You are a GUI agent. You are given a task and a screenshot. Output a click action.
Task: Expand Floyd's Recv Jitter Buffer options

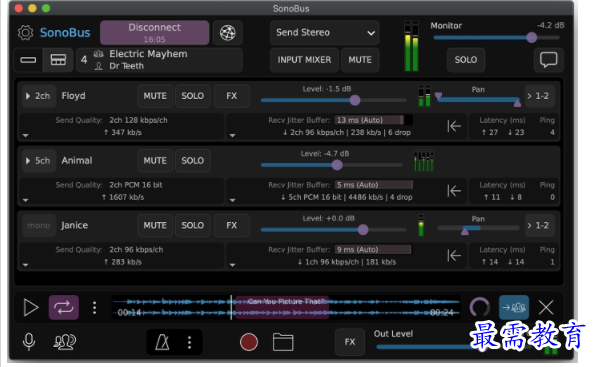pyautogui.click(x=232, y=135)
